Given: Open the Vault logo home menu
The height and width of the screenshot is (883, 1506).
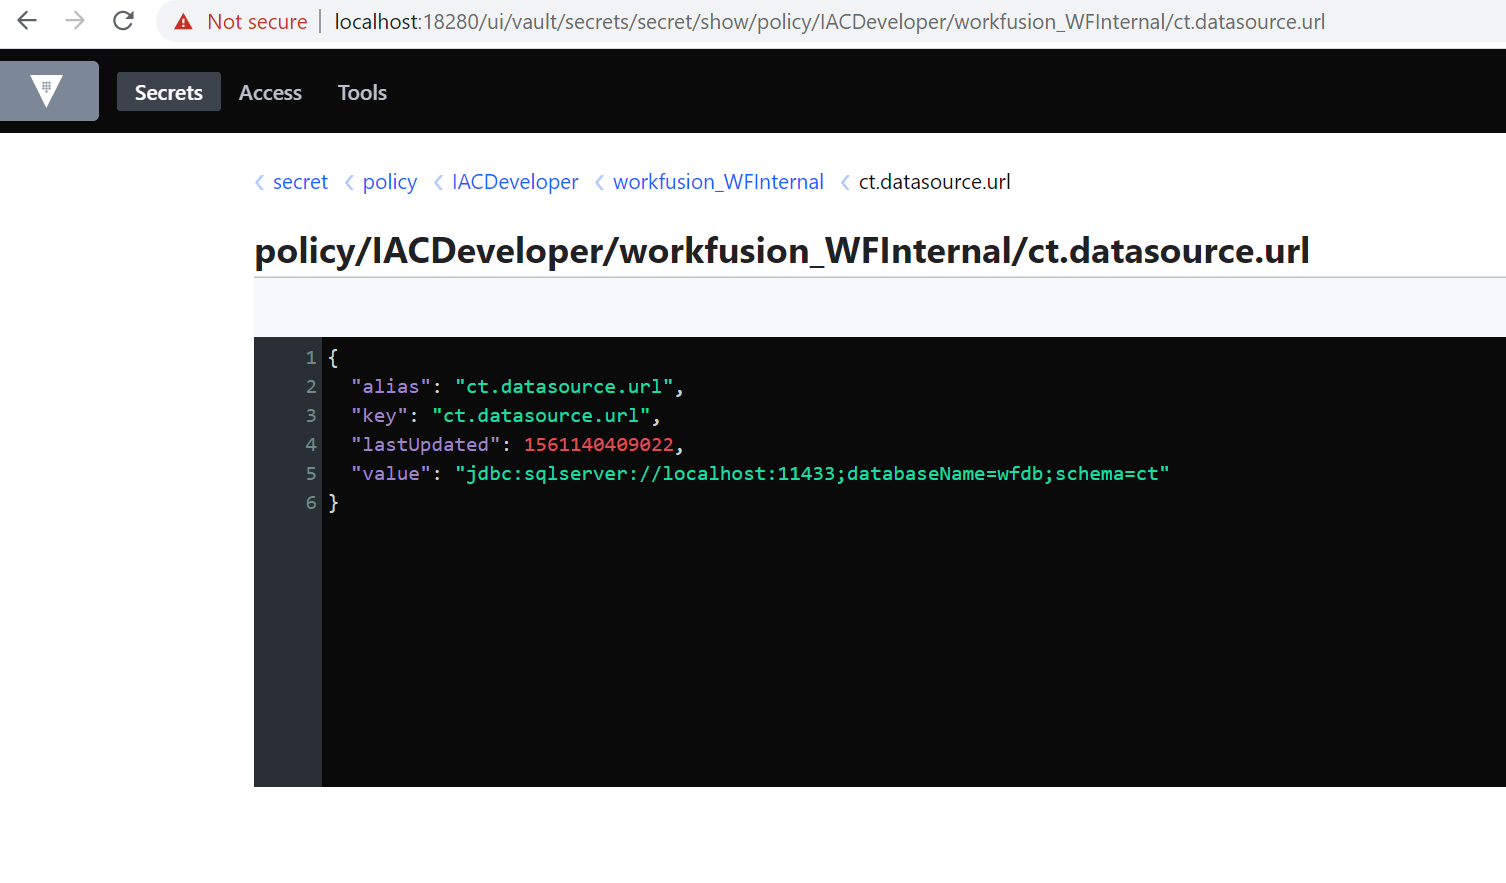Looking at the screenshot, I should pos(49,91).
